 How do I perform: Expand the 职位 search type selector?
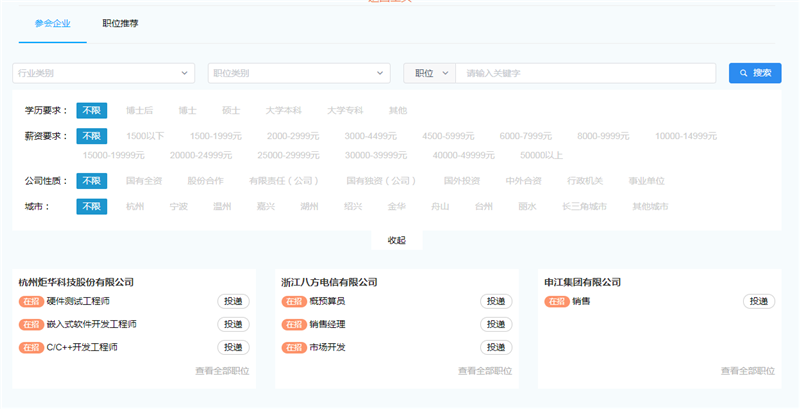tap(429, 73)
